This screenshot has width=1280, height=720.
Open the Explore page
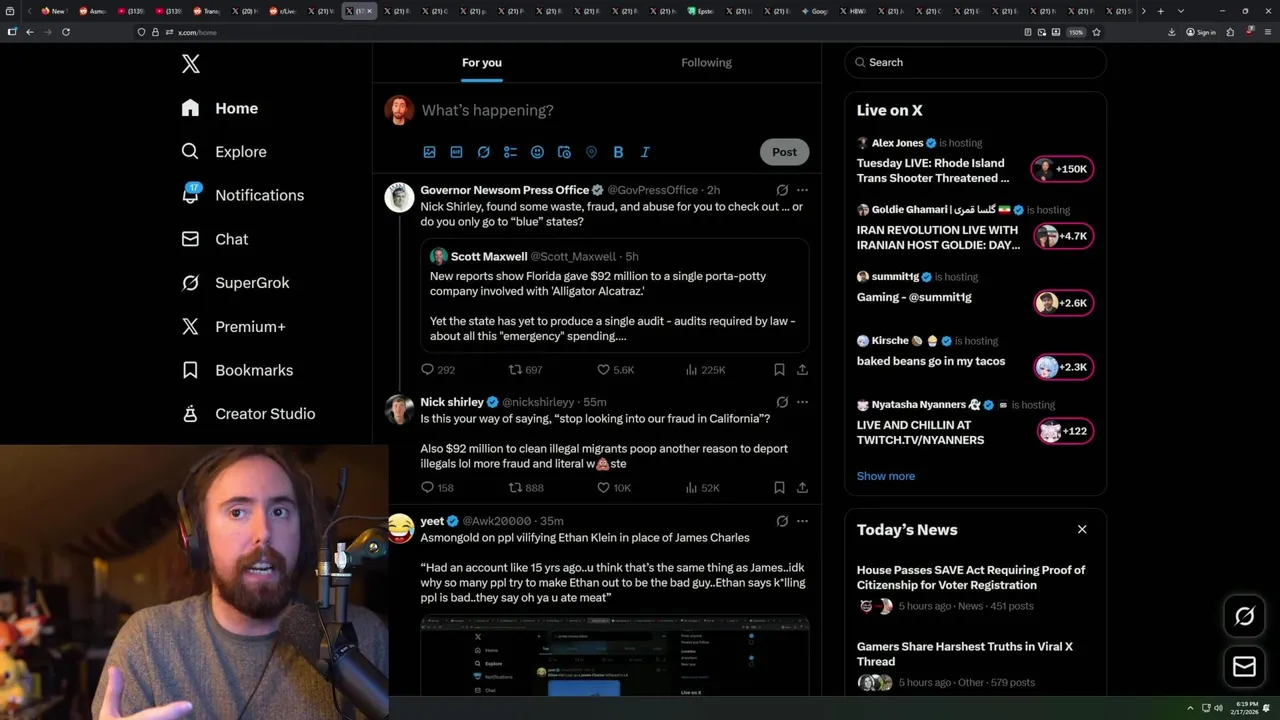coord(224,152)
